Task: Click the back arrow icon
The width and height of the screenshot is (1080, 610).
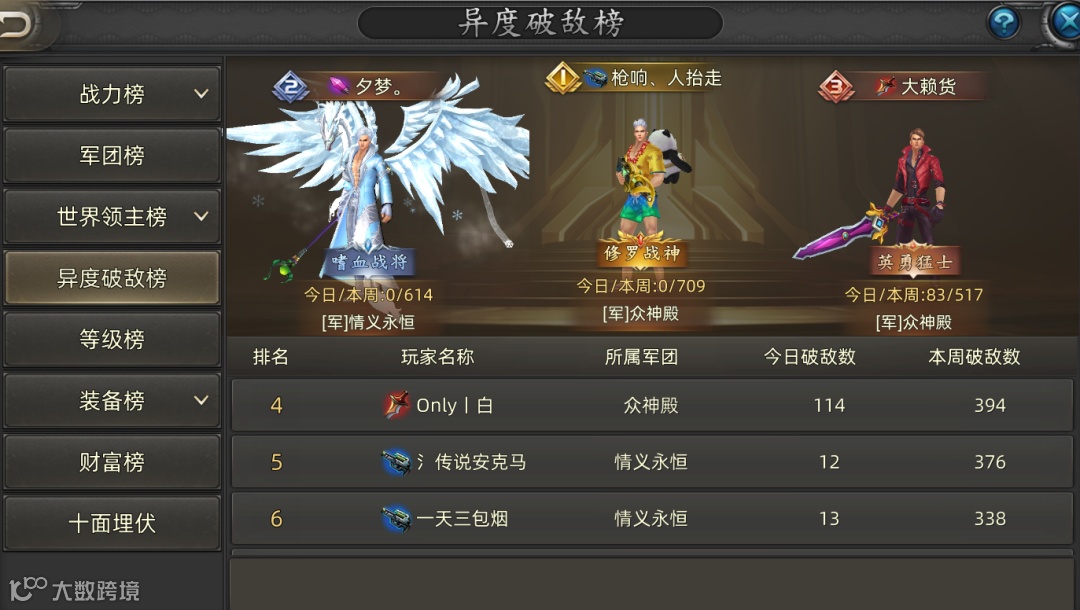Action: 17,25
